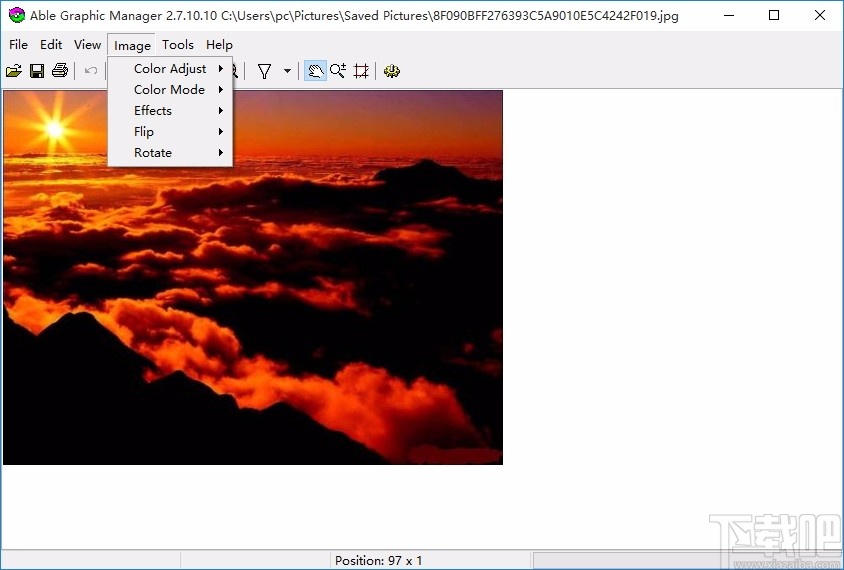
Task: Click the Undo arrow icon
Action: [91, 71]
